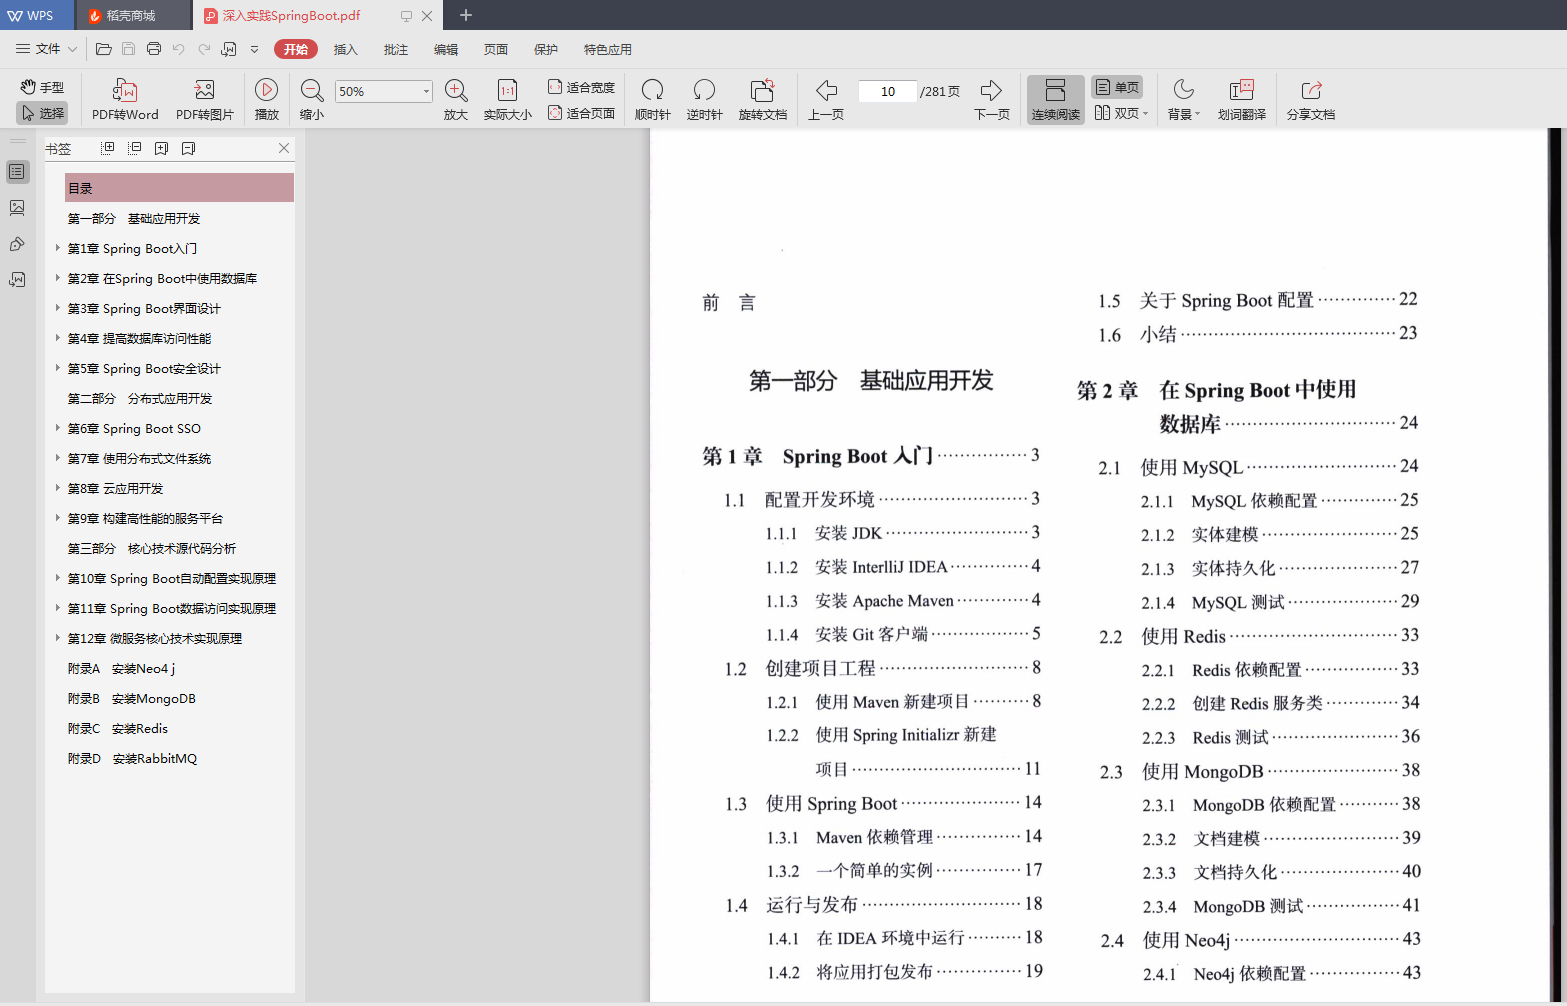
Task: Click the undo arrow icon
Action: coord(178,49)
